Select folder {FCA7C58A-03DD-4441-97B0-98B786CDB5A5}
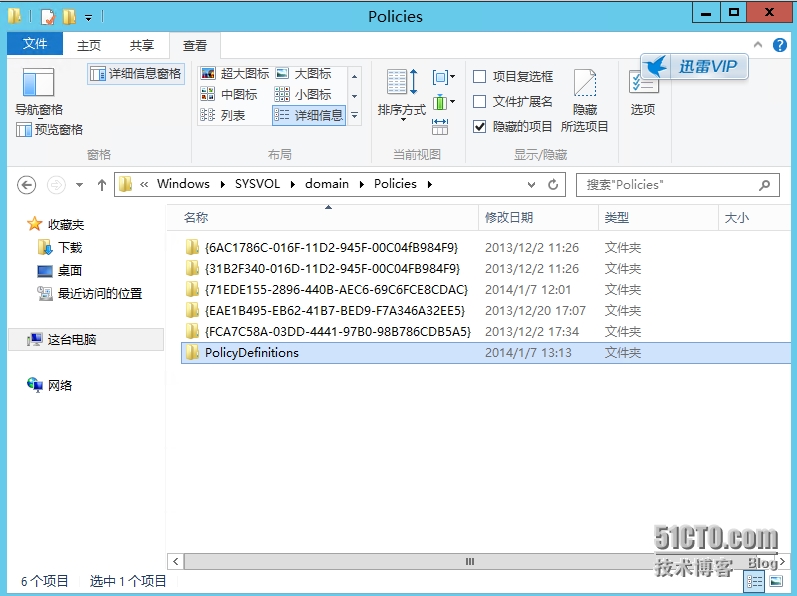This screenshot has height=596, width=797. (337, 332)
